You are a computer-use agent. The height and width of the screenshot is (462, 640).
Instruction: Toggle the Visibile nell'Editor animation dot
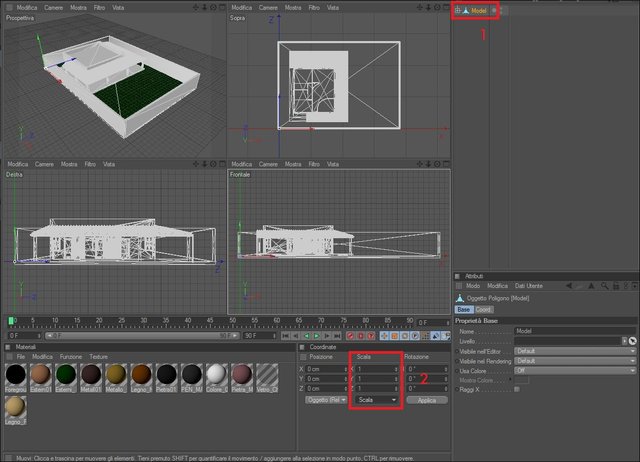pyautogui.click(x=457, y=351)
